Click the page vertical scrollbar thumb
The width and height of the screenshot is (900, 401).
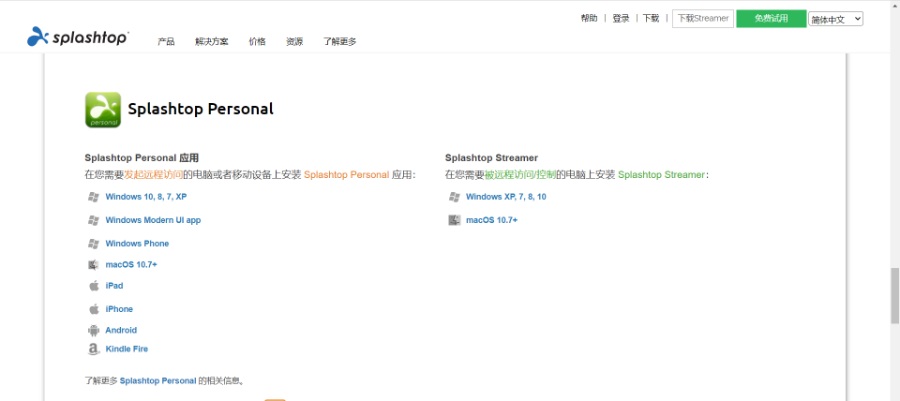coord(895,295)
